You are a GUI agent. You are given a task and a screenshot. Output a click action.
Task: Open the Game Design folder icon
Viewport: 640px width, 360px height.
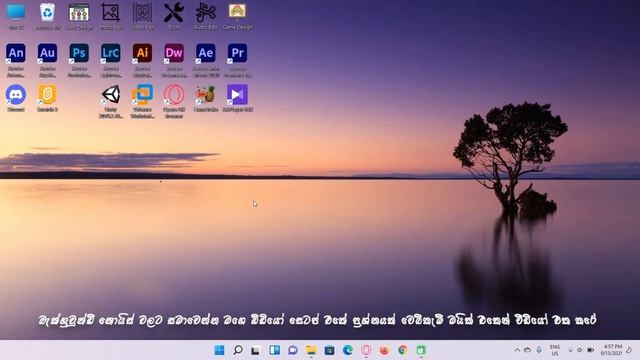[x=237, y=16]
